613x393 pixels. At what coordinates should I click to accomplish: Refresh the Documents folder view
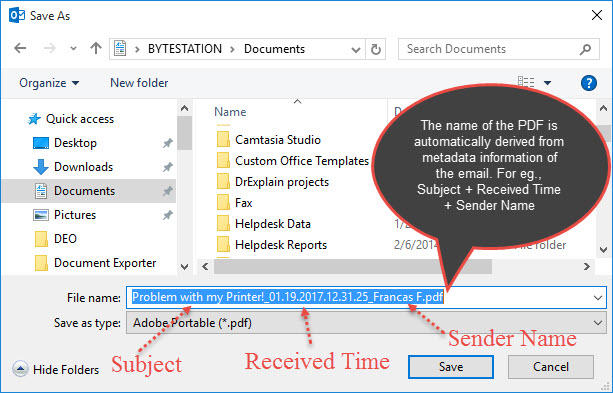coord(376,49)
